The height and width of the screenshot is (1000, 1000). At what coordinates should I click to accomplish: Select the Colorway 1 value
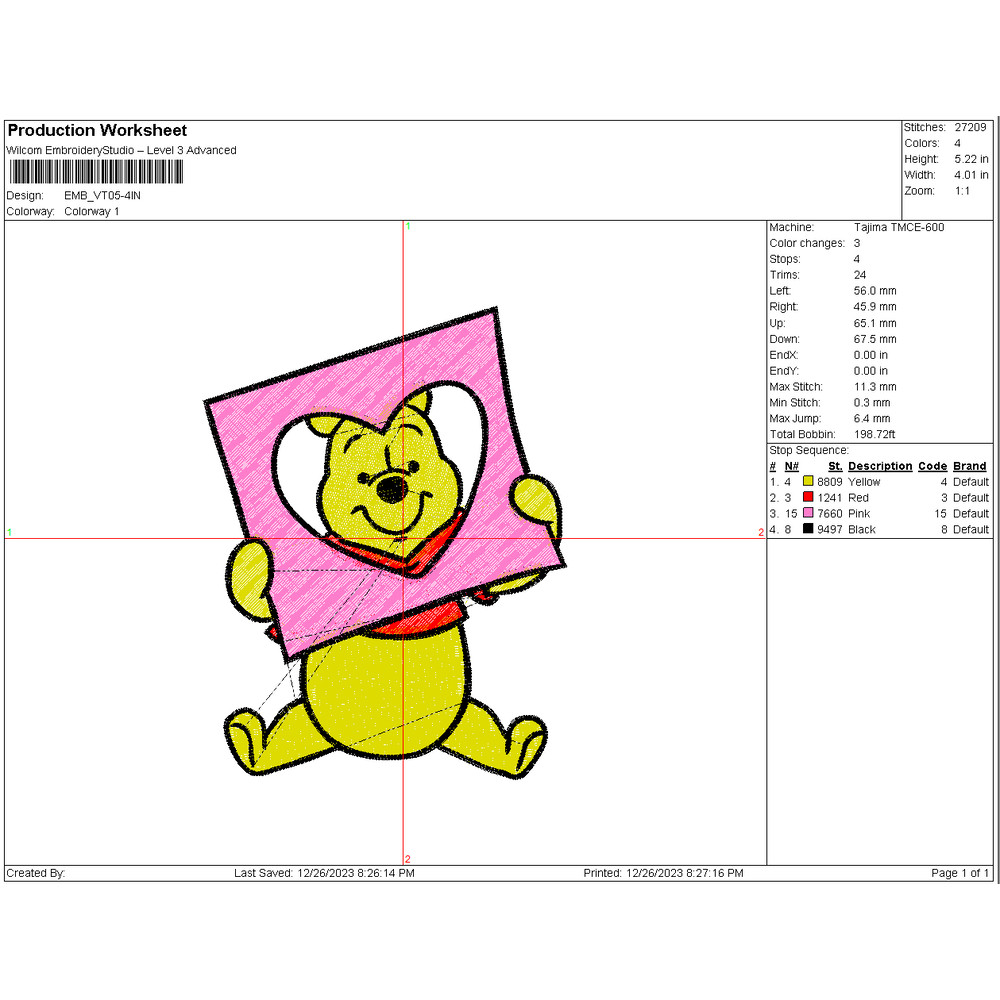click(x=92, y=211)
